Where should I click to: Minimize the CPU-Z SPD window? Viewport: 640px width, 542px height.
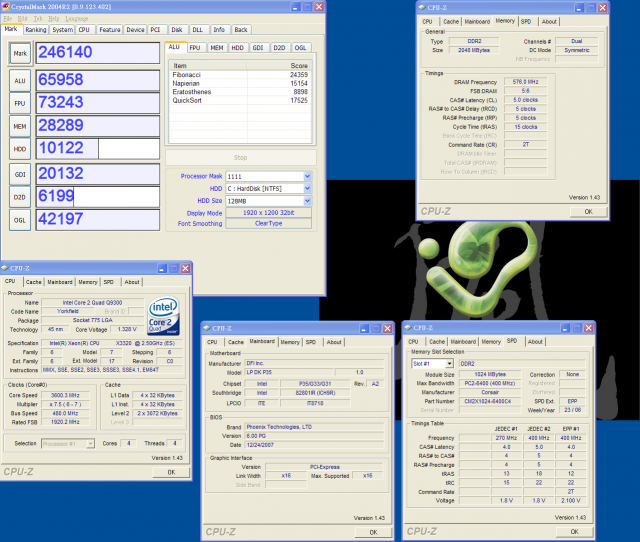[x=565, y=328]
